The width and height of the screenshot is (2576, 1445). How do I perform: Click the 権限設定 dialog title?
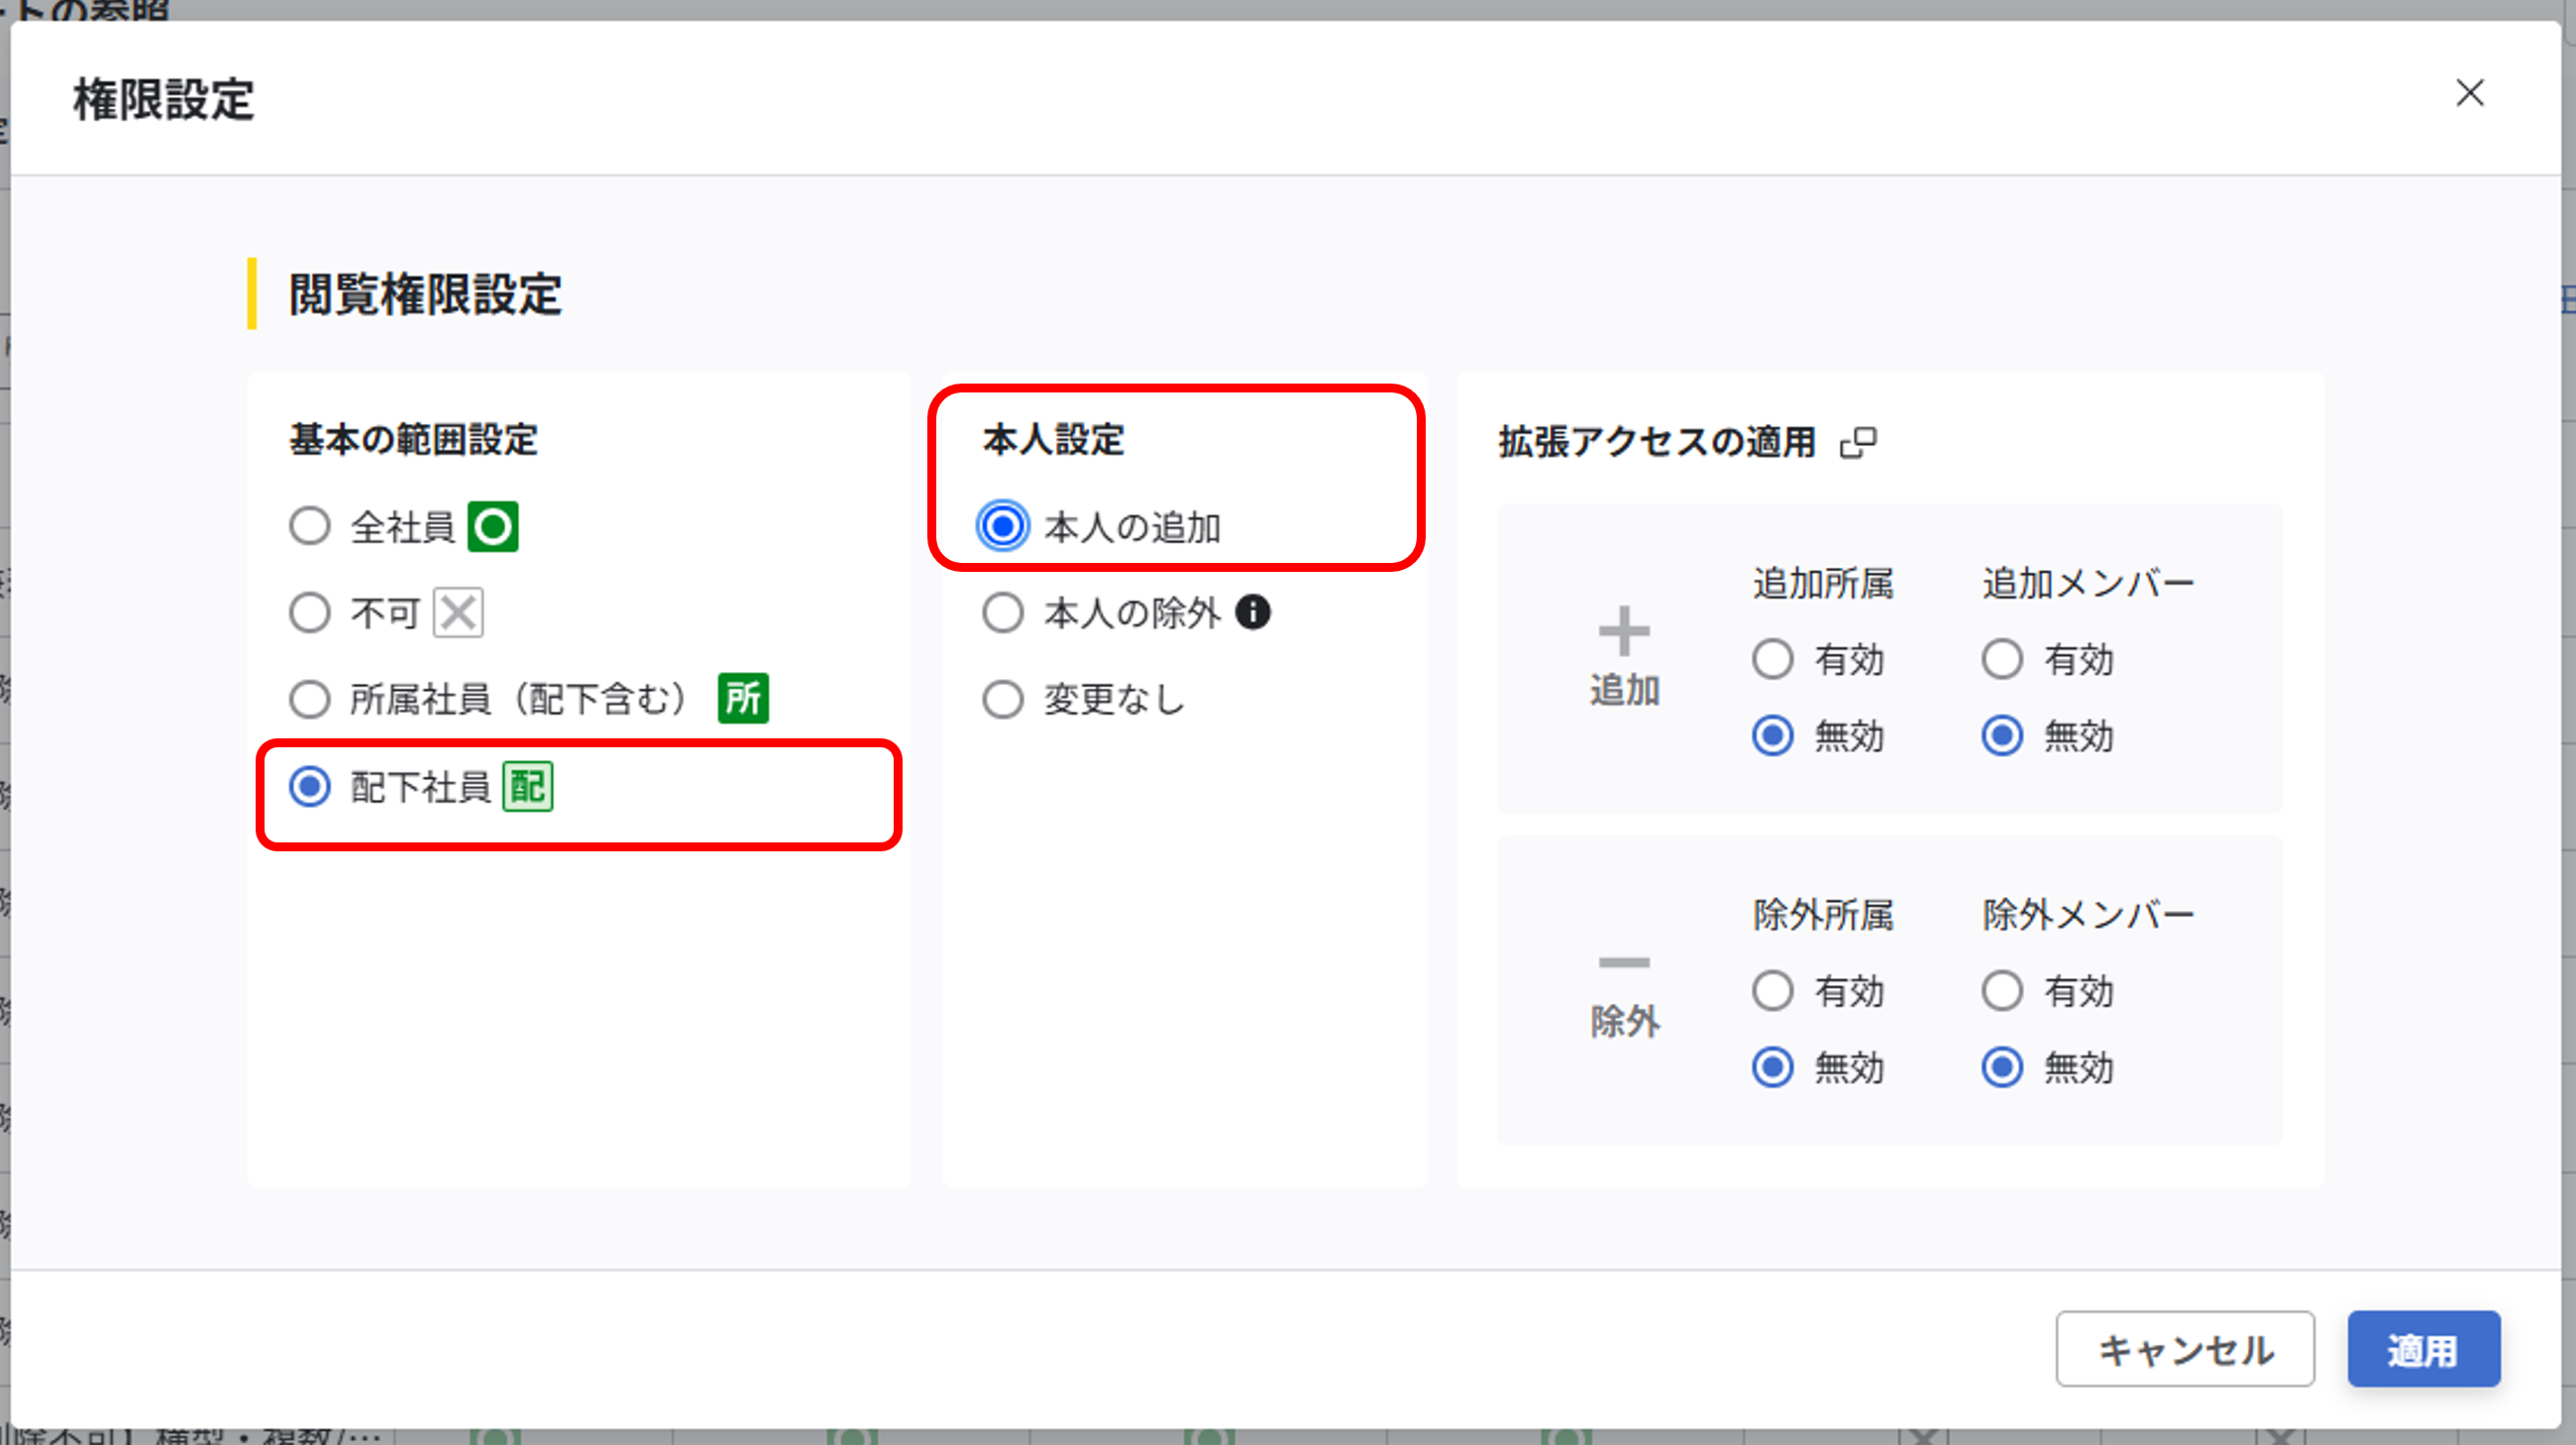pos(164,99)
